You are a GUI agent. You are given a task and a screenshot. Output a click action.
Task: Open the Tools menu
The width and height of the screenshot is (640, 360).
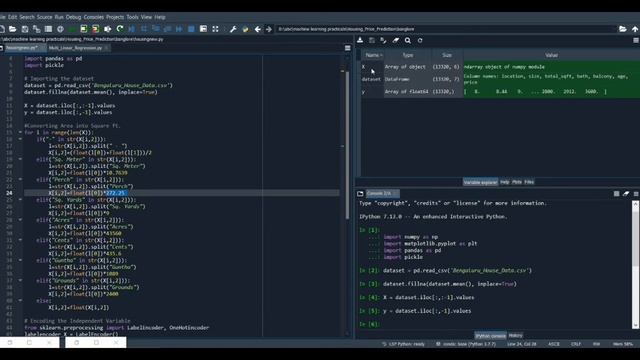[132, 17]
